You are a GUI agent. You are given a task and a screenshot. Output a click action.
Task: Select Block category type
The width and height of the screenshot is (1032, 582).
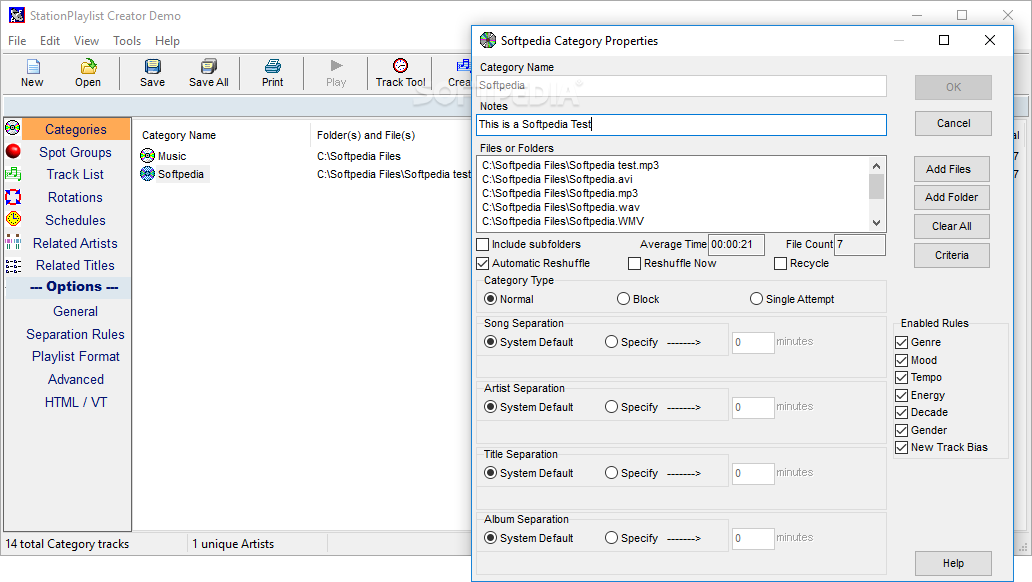tap(623, 299)
